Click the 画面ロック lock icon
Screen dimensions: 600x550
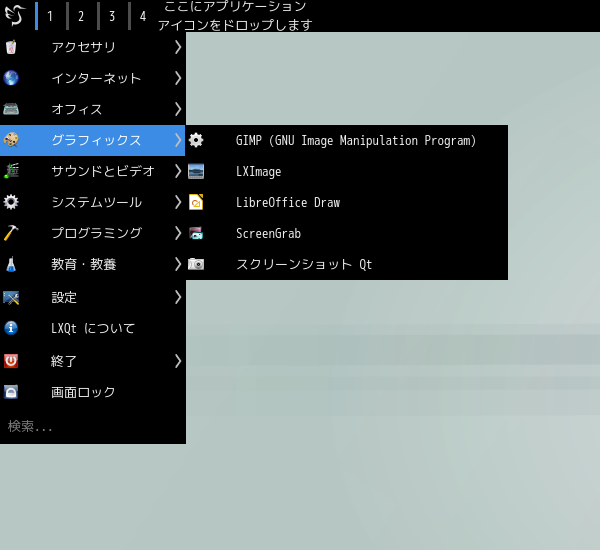(x=11, y=392)
